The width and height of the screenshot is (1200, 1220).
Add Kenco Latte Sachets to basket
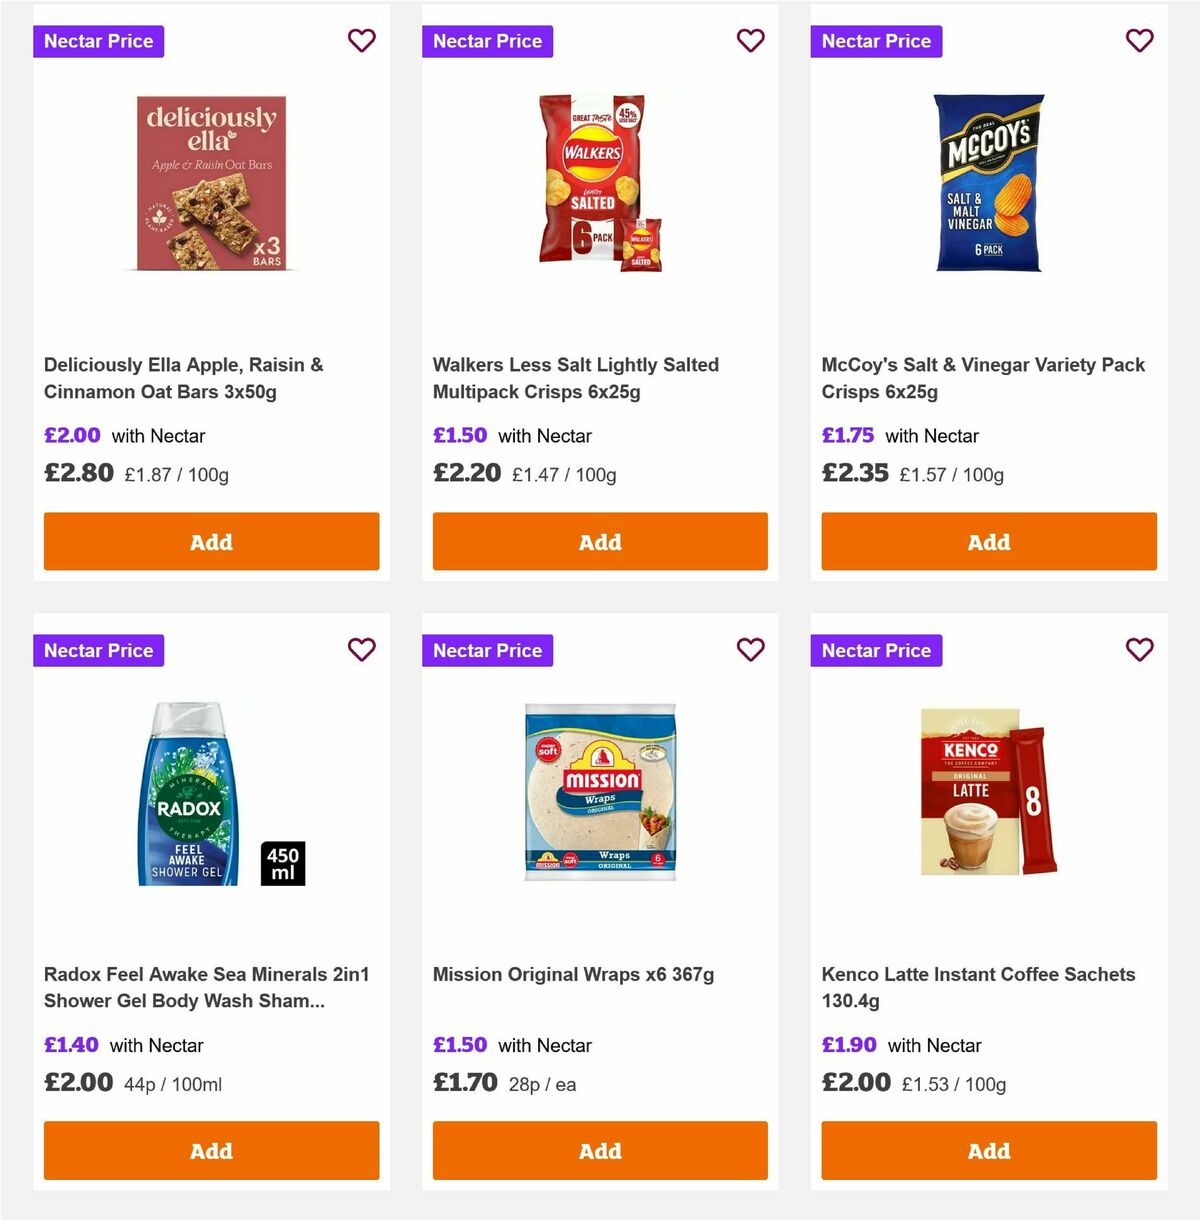988,1150
